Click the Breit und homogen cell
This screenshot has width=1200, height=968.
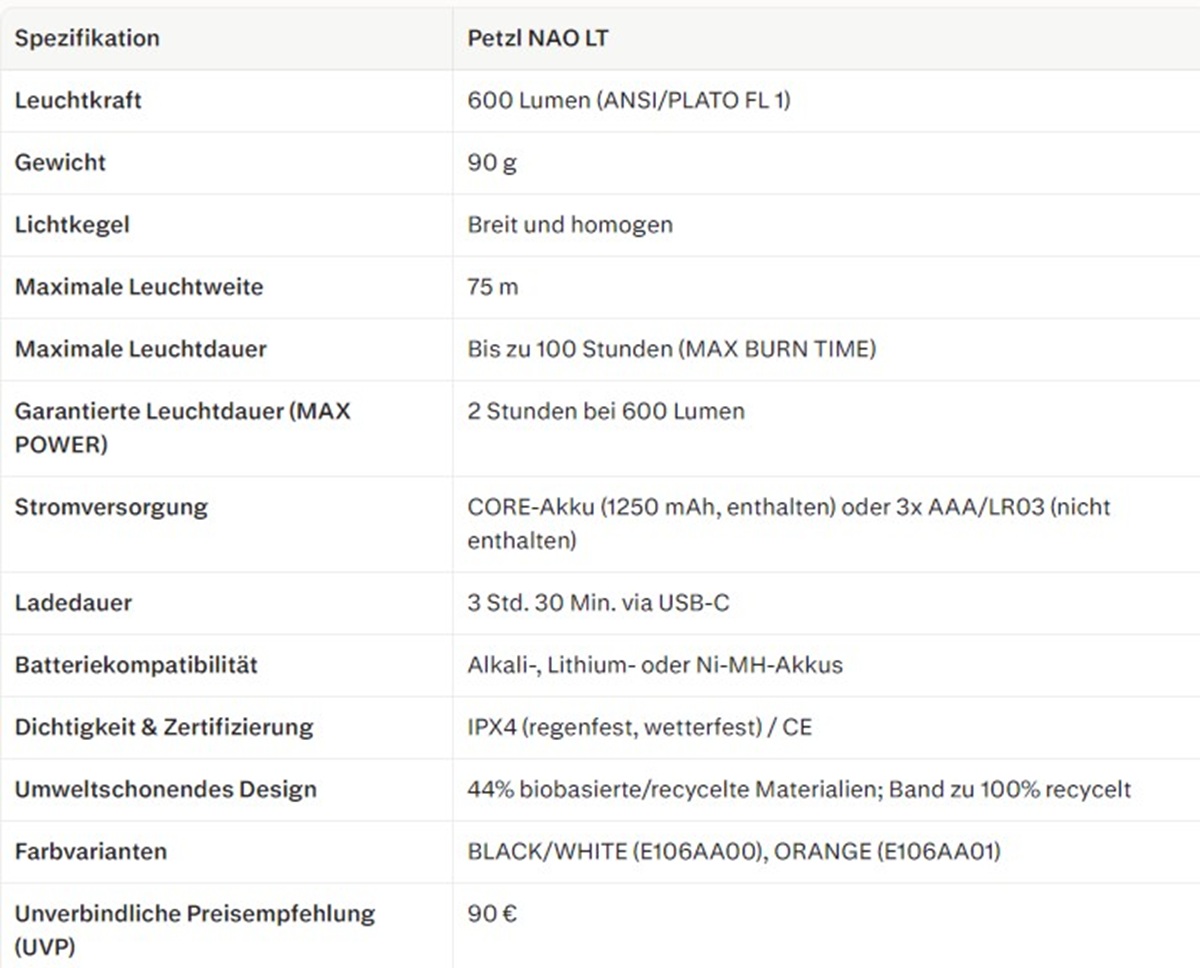pos(570,225)
